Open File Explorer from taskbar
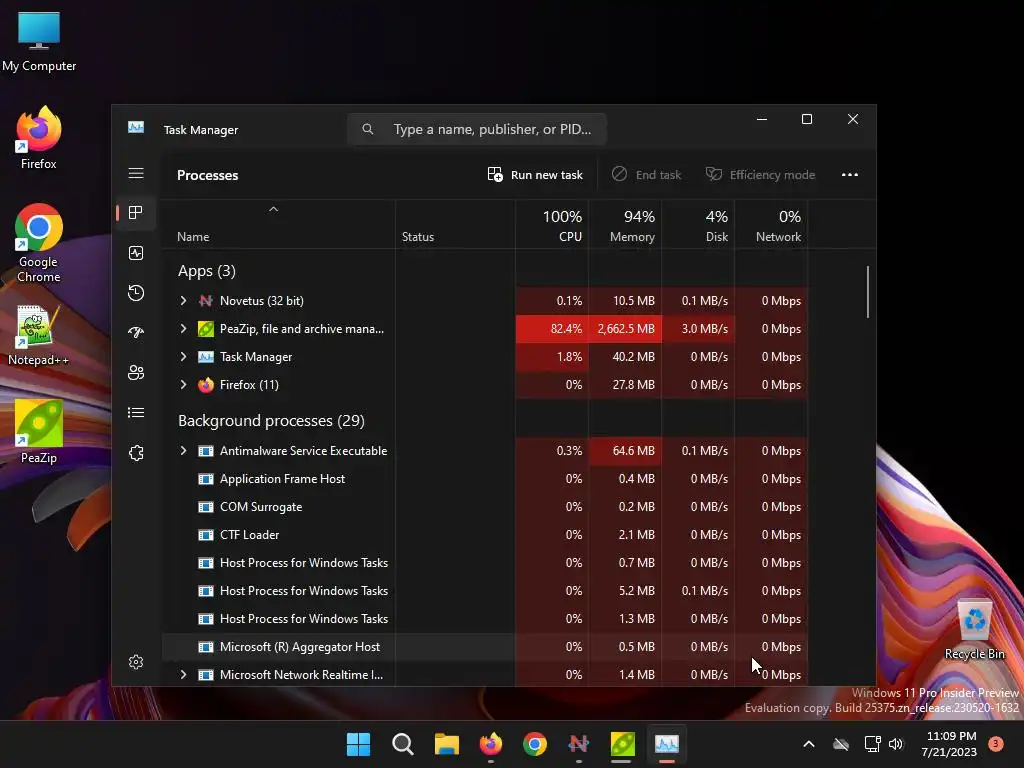The image size is (1024, 768). (447, 744)
